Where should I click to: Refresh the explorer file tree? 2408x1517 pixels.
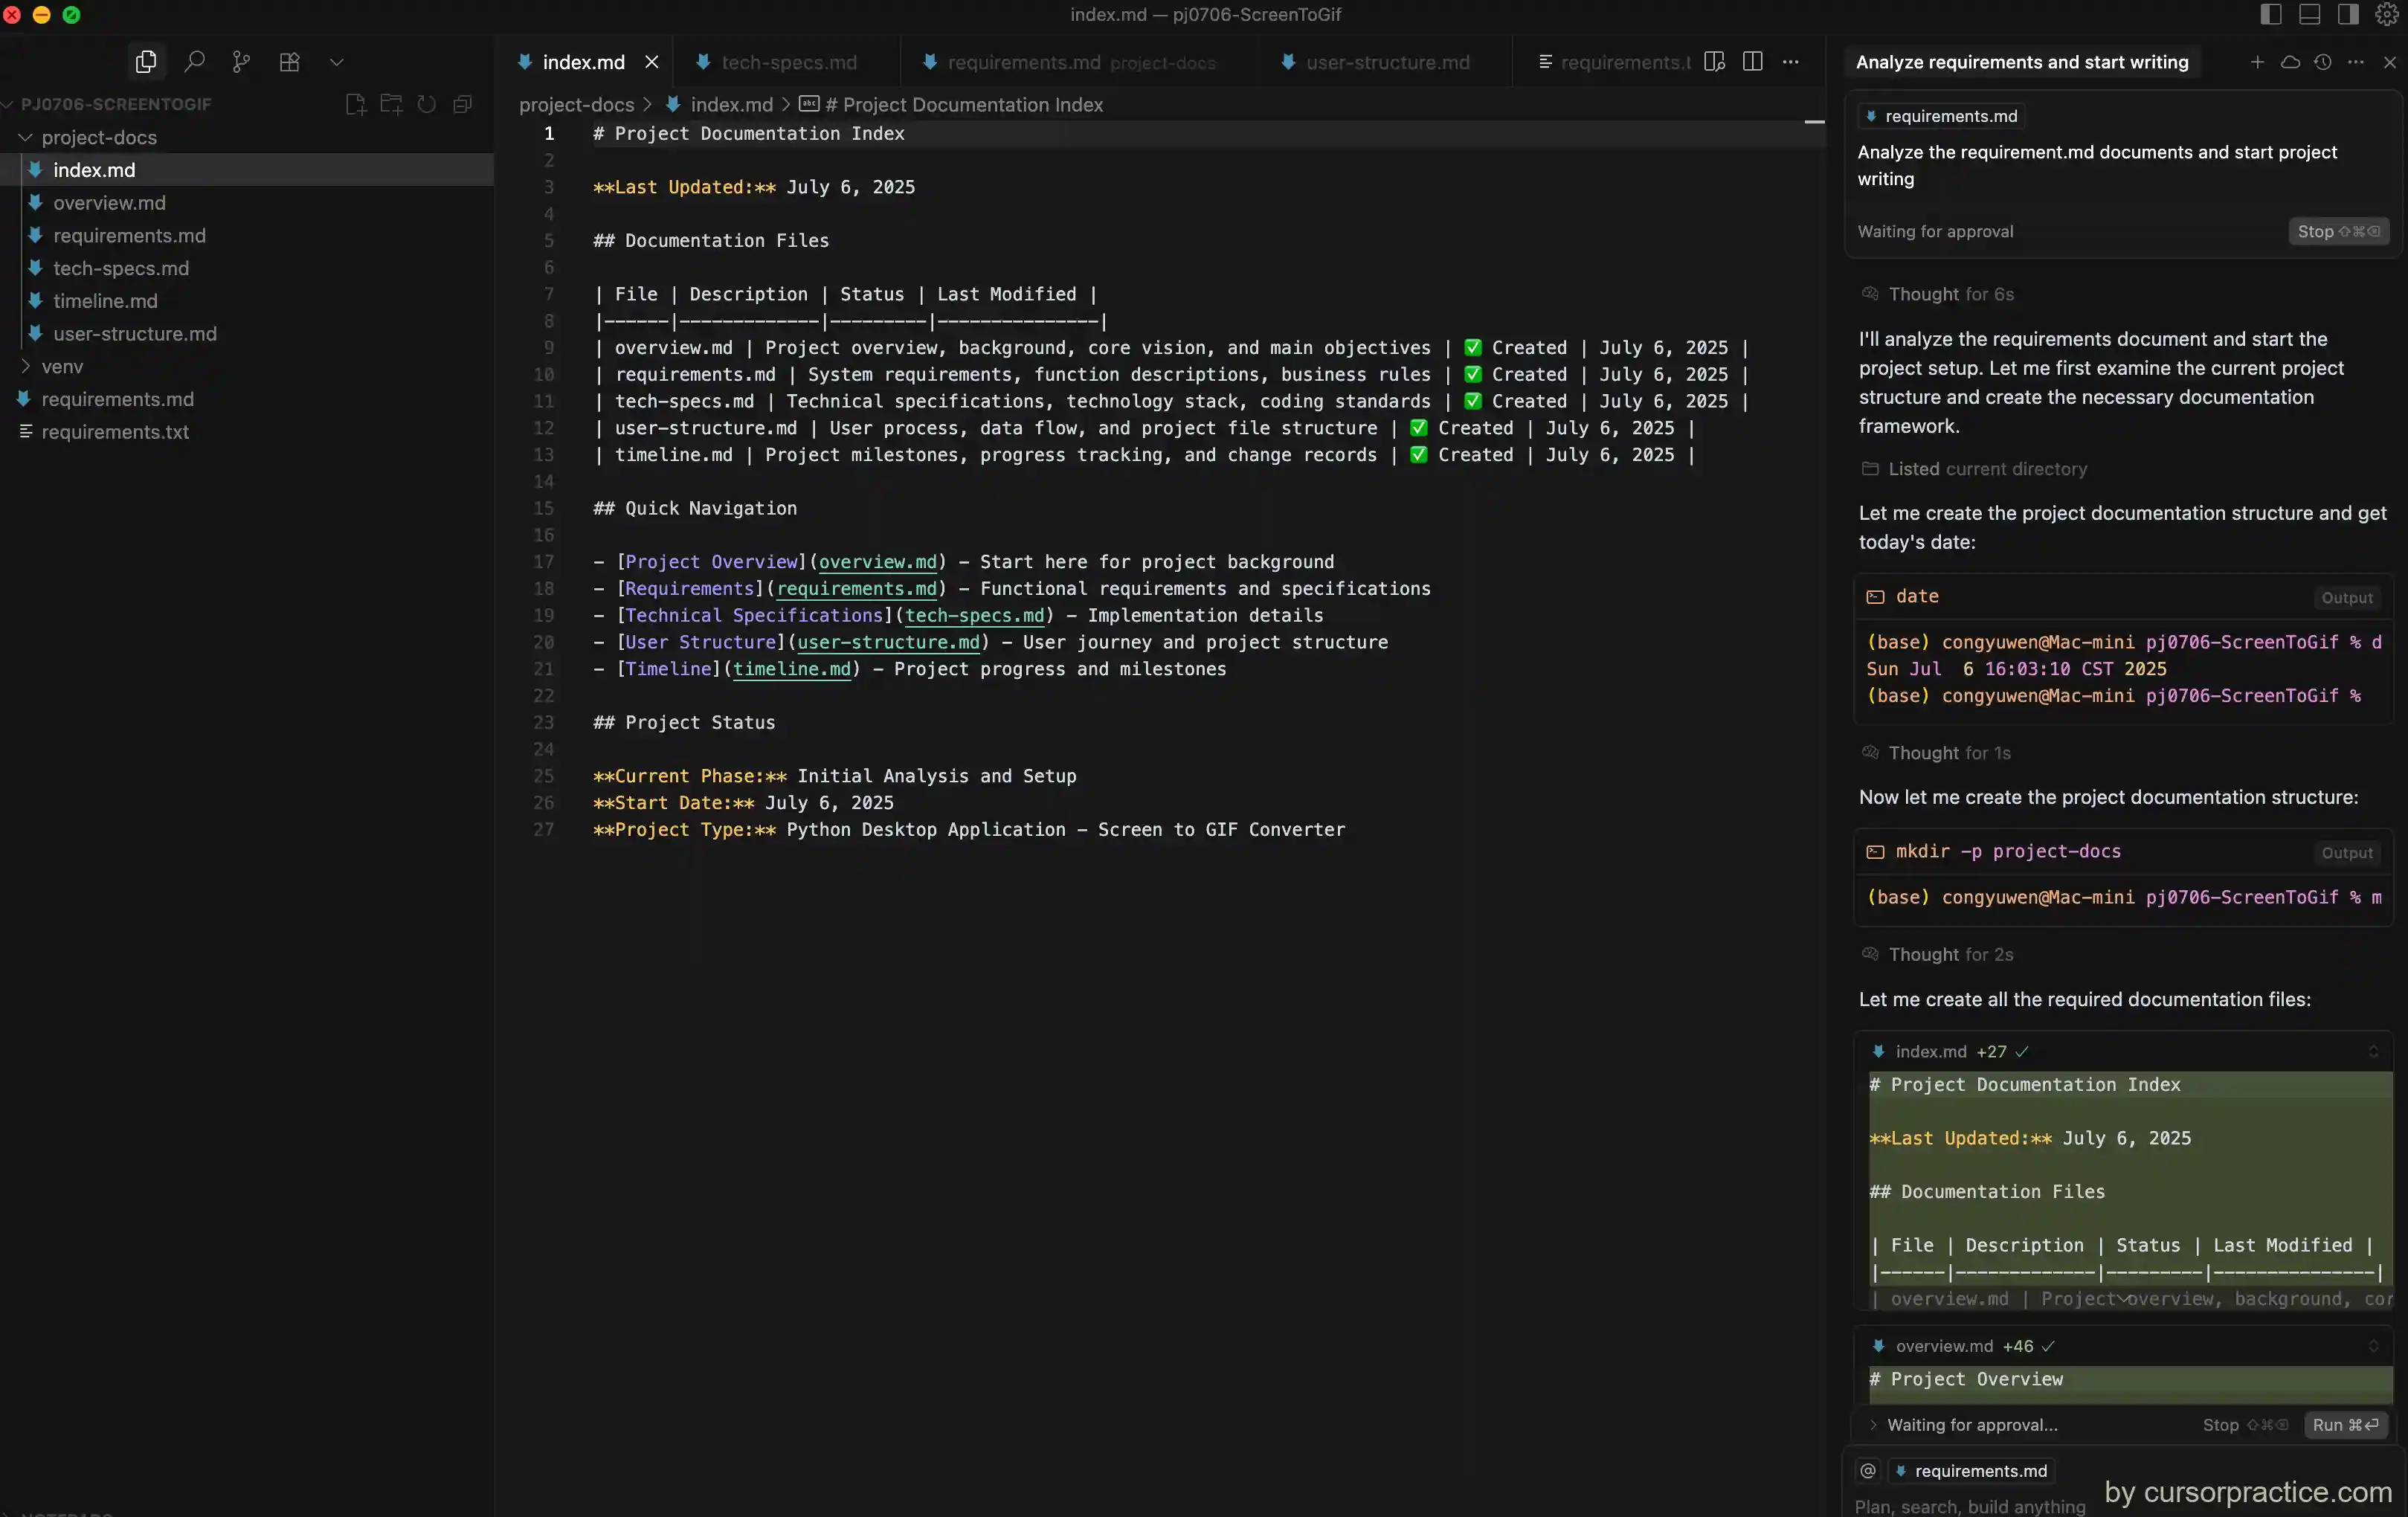[426, 104]
